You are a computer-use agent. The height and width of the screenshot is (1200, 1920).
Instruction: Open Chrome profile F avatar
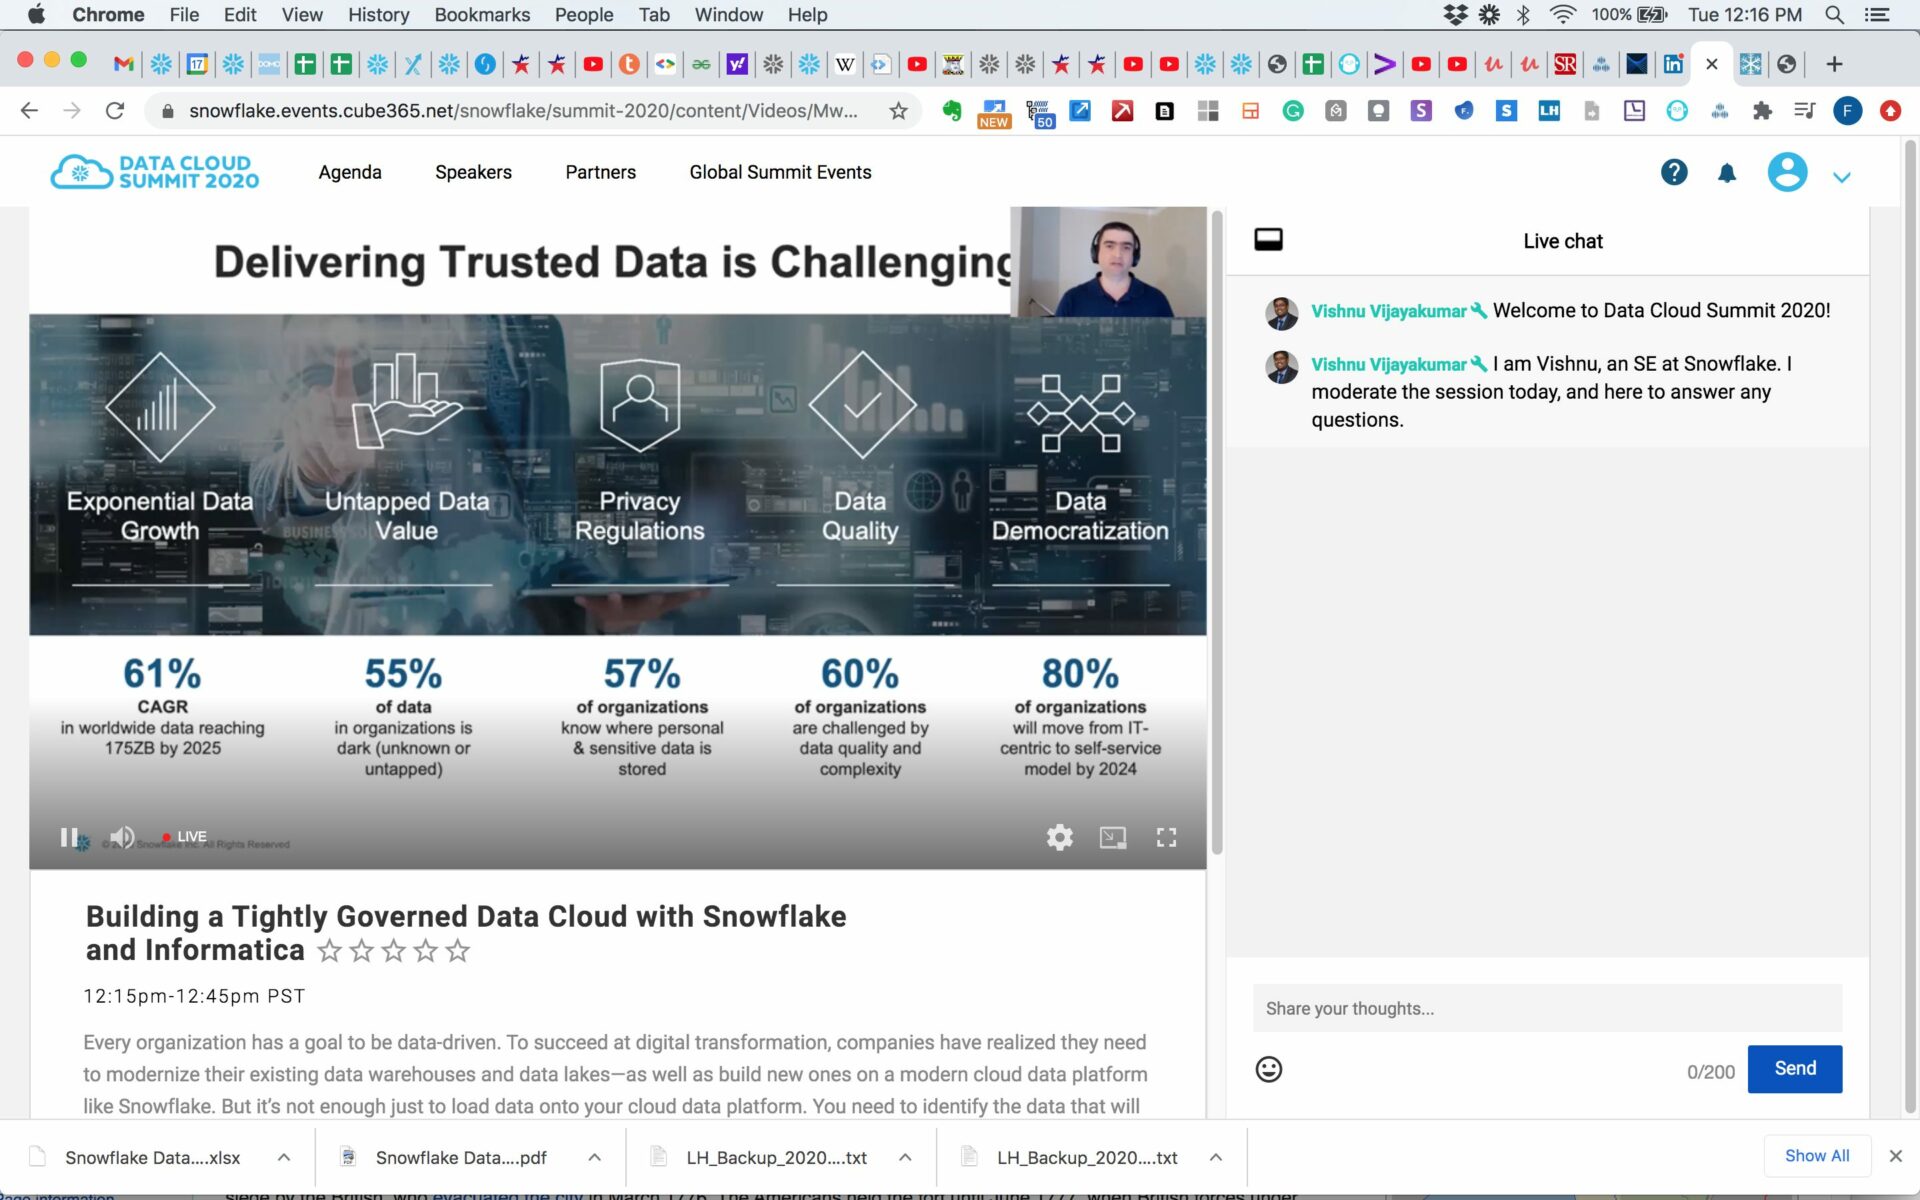tap(1847, 111)
